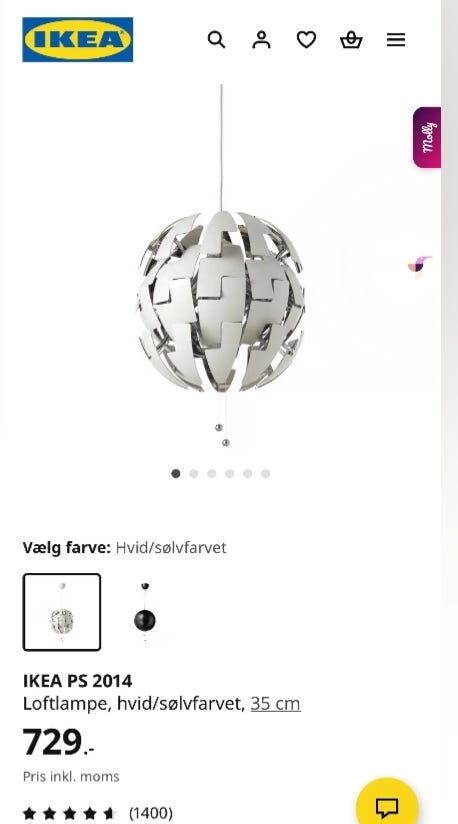458x824 pixels.
Task: Show the fourth product image dot
Action: [230, 473]
